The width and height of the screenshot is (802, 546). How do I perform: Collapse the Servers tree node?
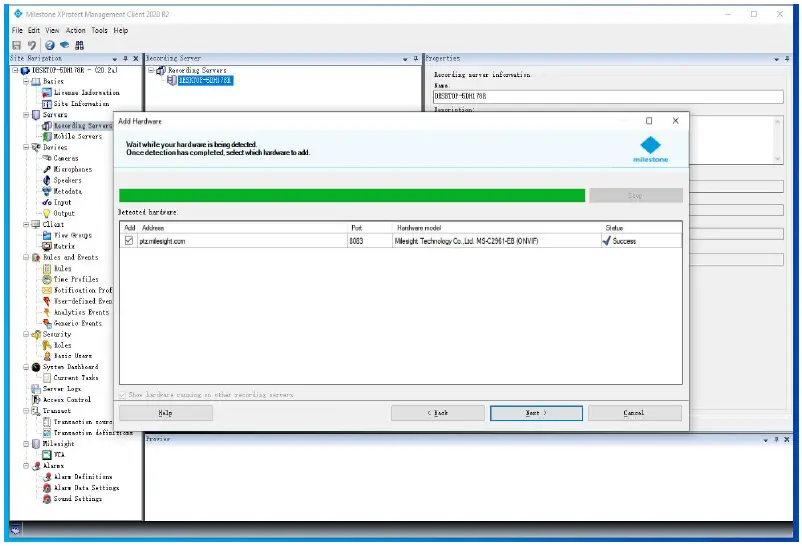[26, 115]
